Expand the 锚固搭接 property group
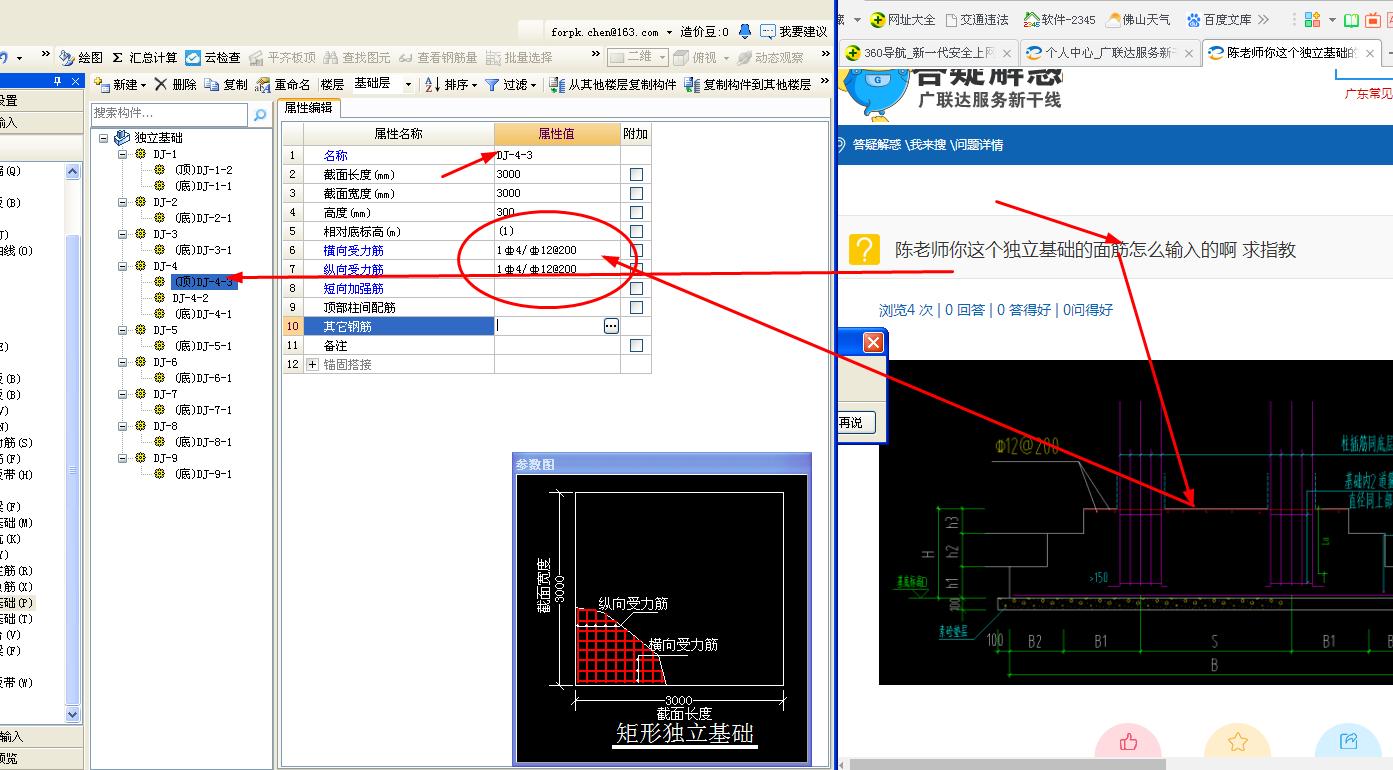1393x770 pixels. pyautogui.click(x=313, y=365)
